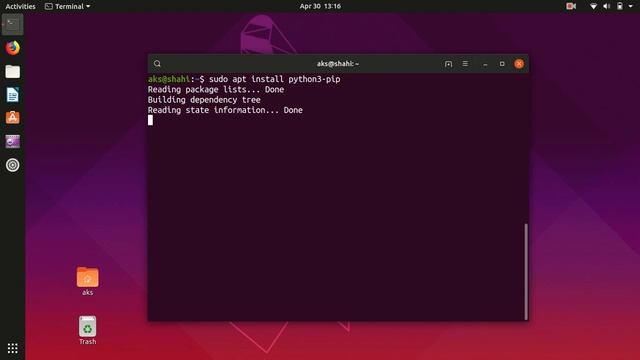Screen dimensions: 640x360
Task: Open Ubuntu Software from the dock
Action: point(13,118)
